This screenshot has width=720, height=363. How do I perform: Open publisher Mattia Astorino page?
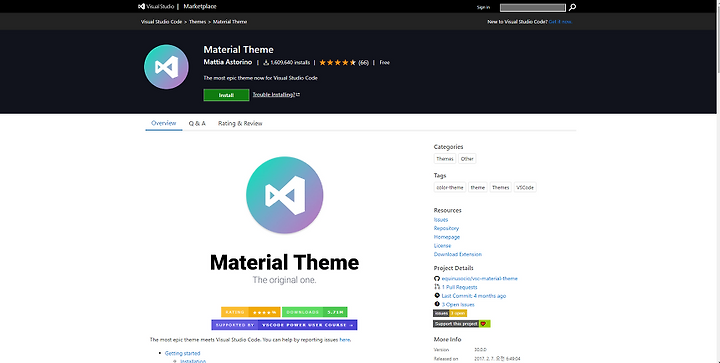(228, 62)
